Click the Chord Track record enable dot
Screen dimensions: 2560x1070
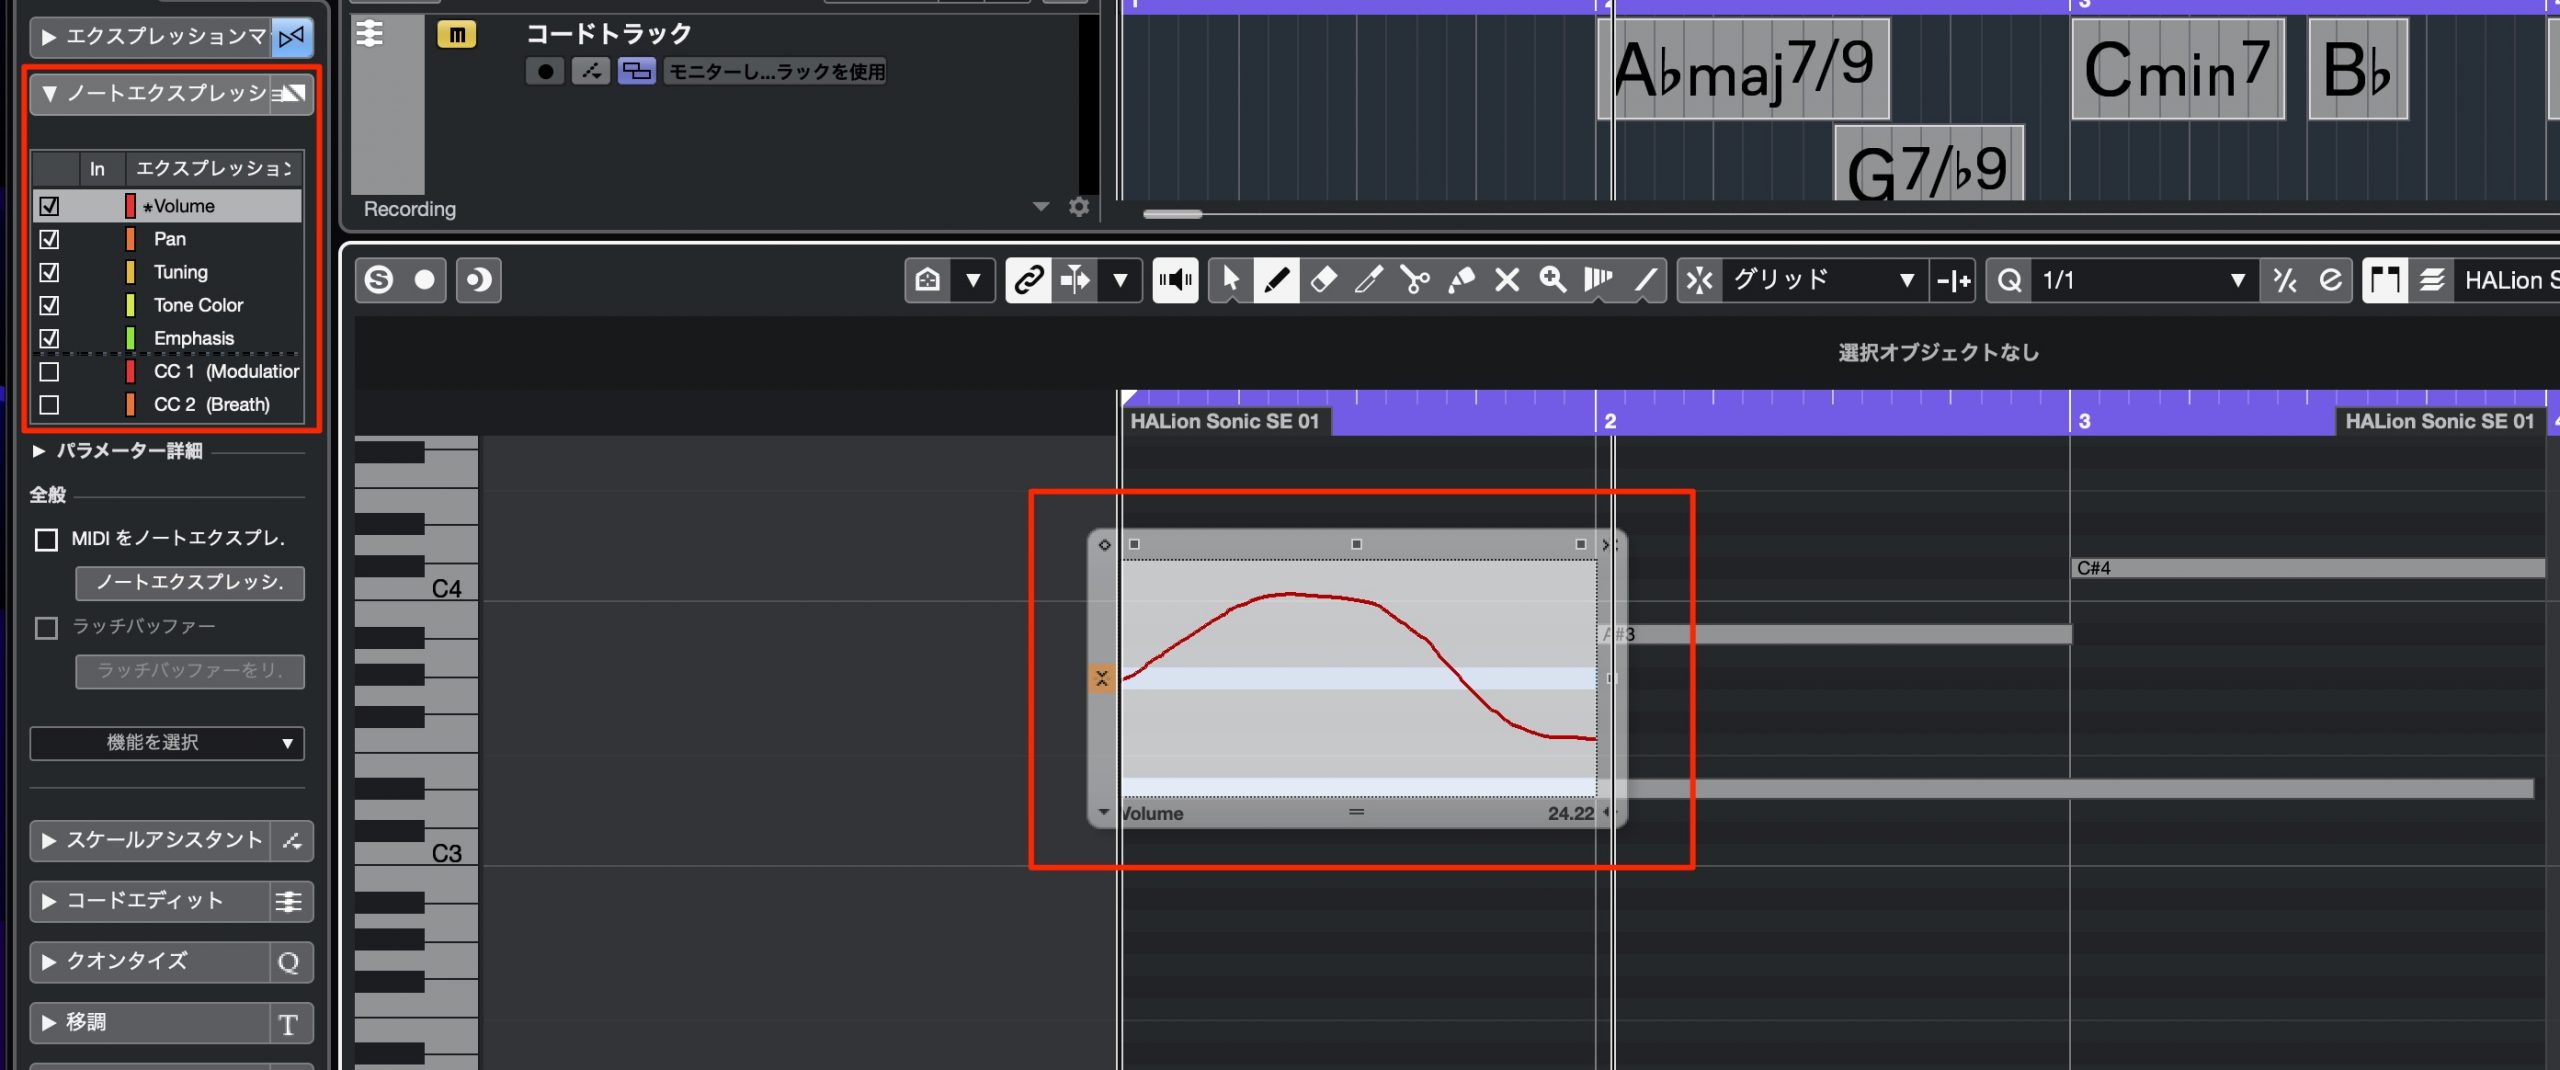tap(545, 71)
